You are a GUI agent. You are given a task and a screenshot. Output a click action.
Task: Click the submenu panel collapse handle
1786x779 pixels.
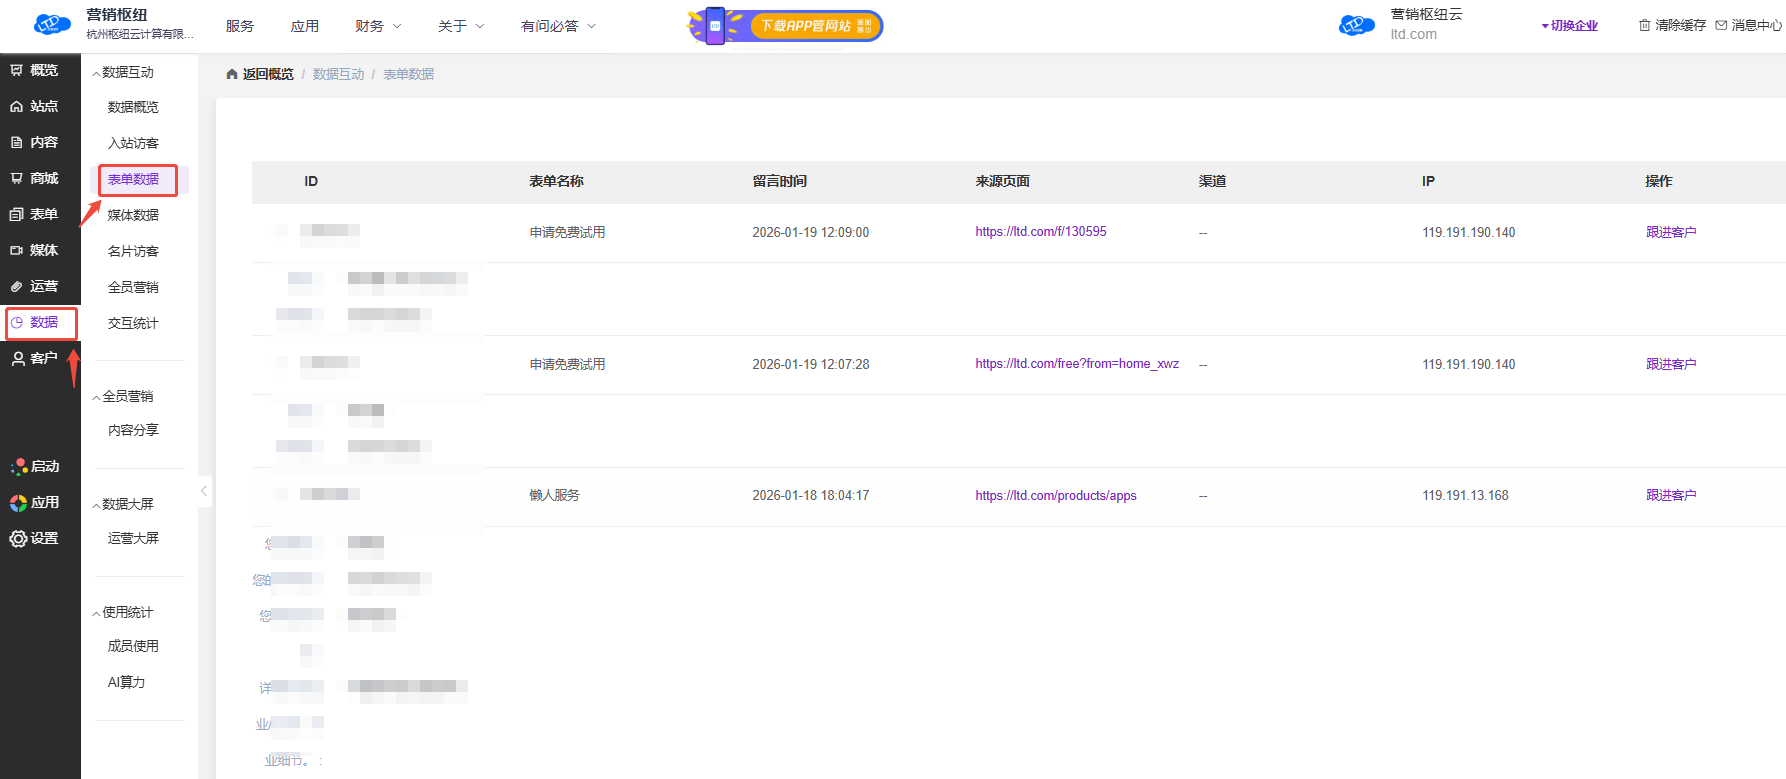click(204, 491)
